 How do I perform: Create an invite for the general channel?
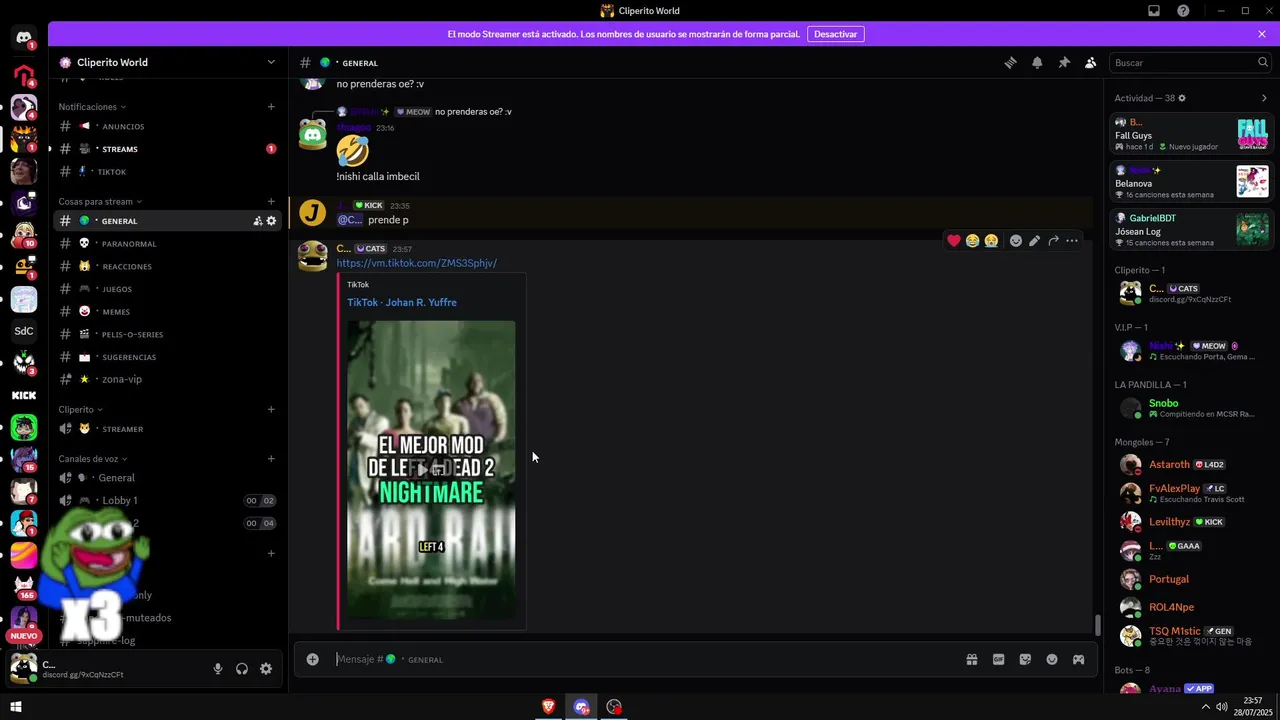click(x=257, y=221)
